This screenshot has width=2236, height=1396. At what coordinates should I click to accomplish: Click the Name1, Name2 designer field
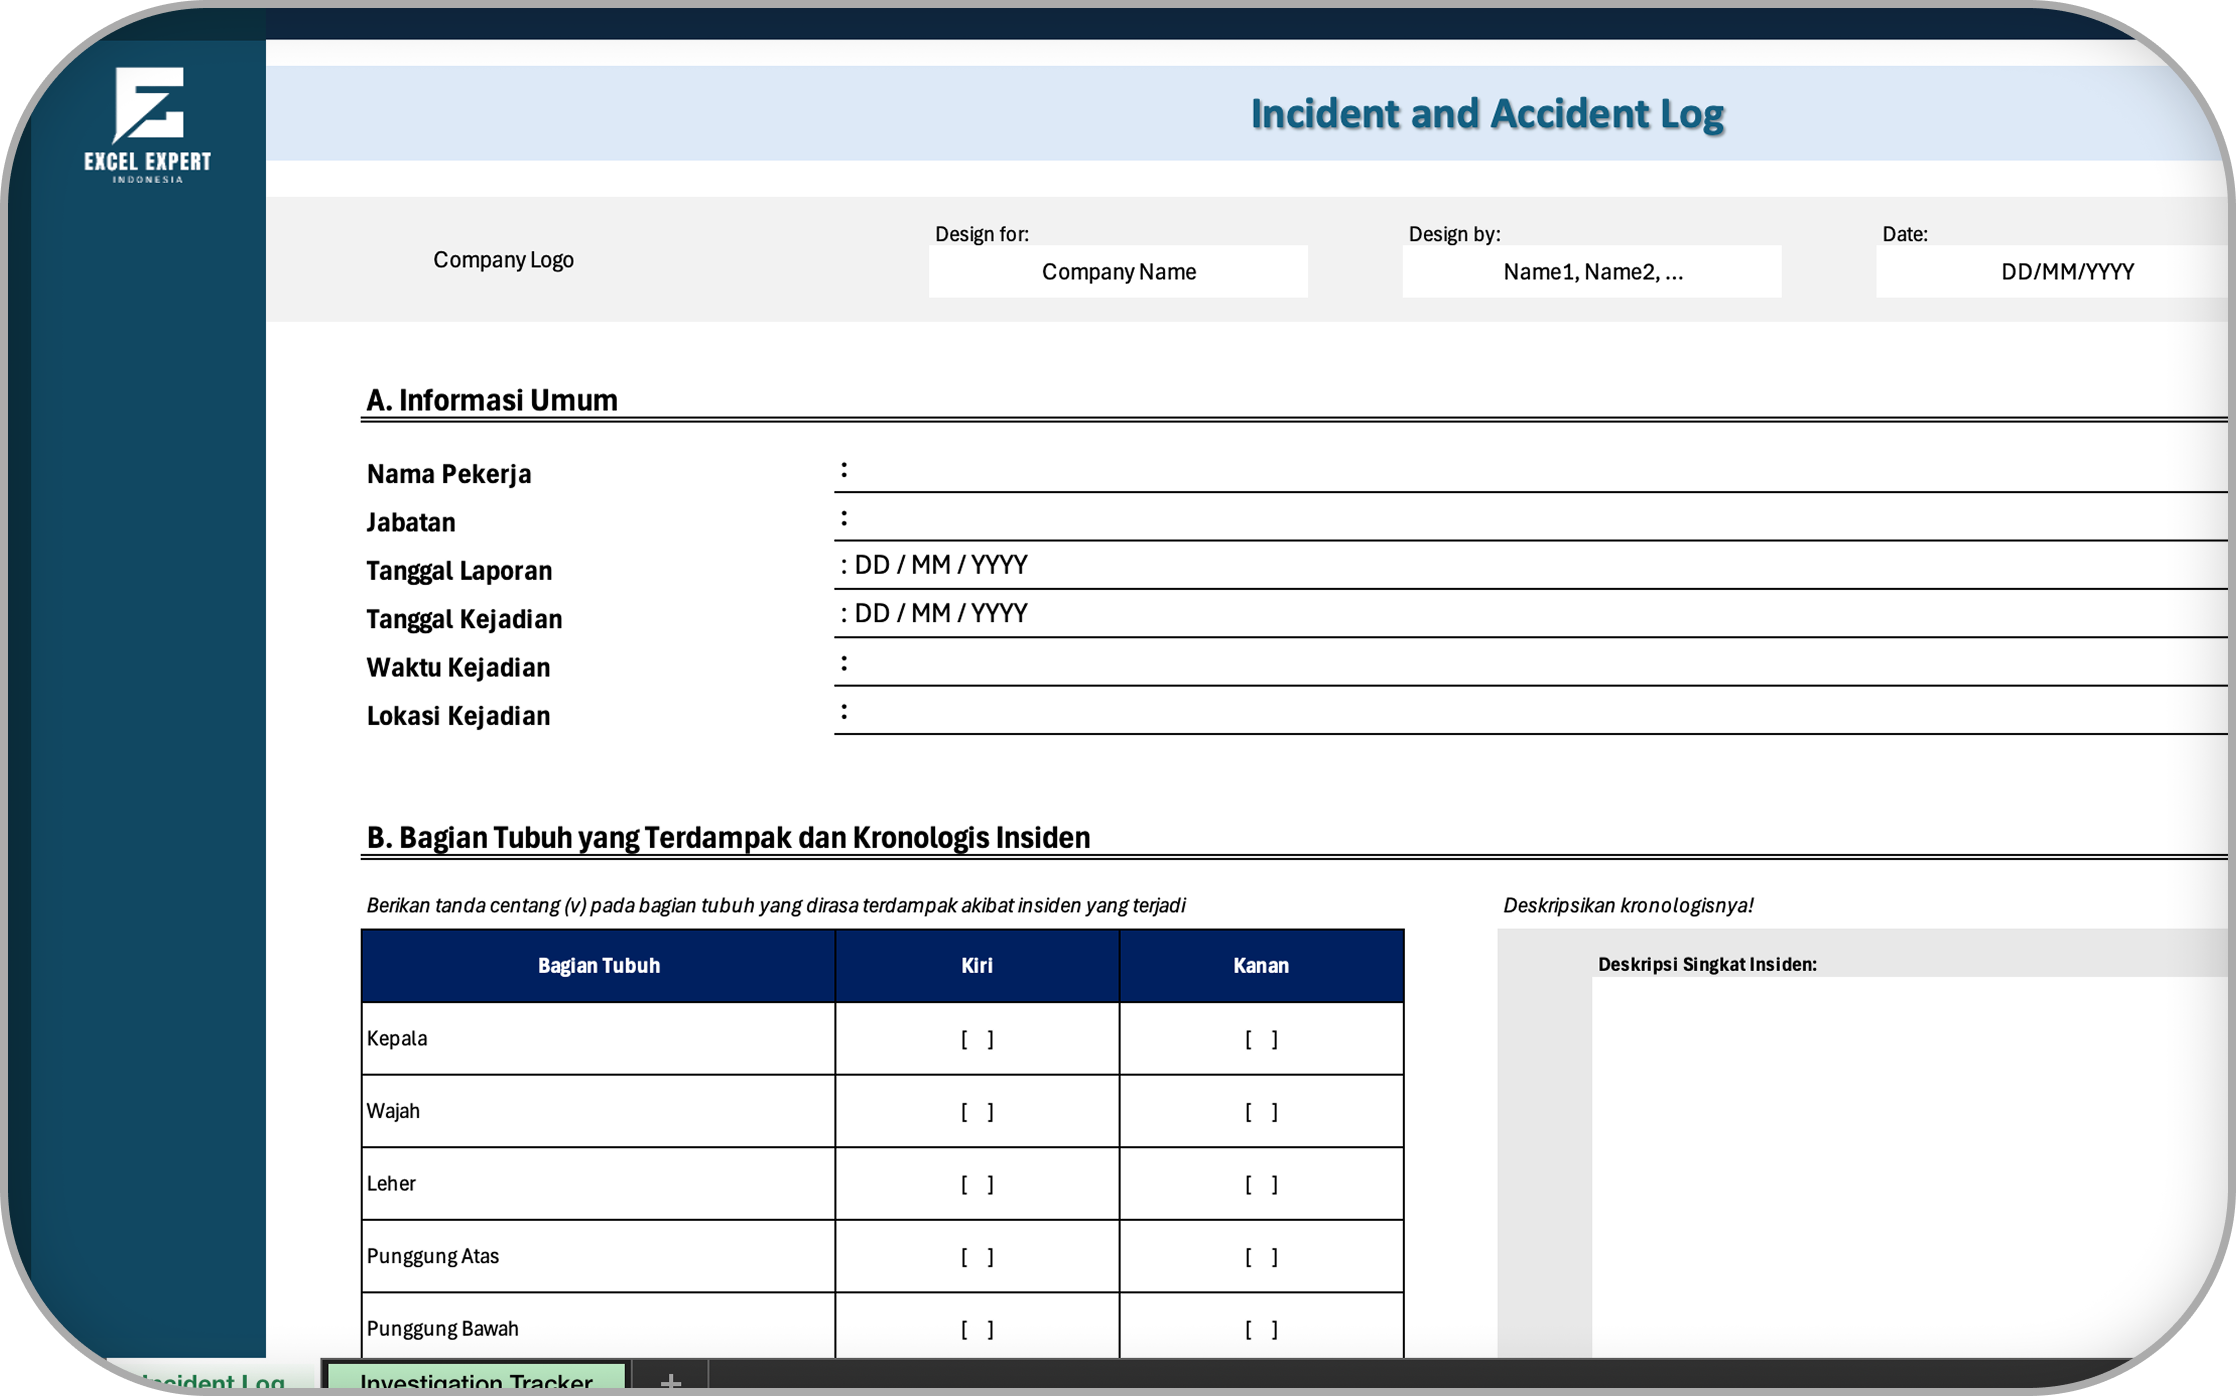(1591, 272)
